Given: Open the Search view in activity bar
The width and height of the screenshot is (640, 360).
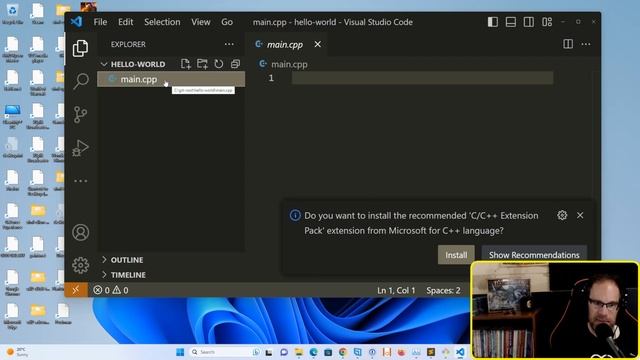Looking at the screenshot, I should click(80, 81).
